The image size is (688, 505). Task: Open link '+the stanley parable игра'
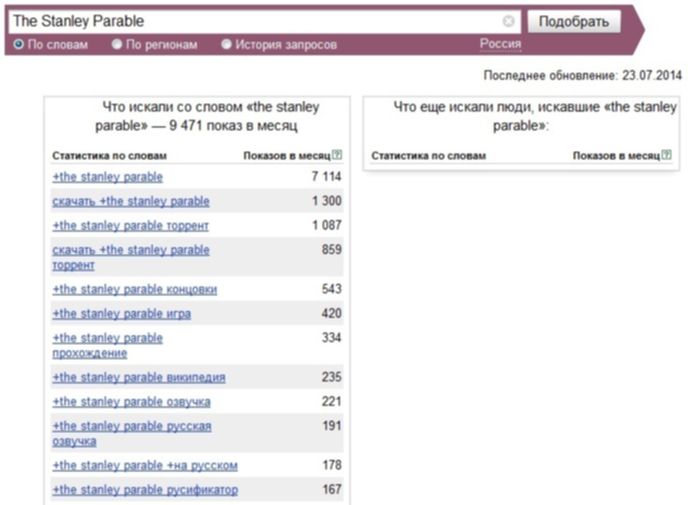pyautogui.click(x=122, y=314)
